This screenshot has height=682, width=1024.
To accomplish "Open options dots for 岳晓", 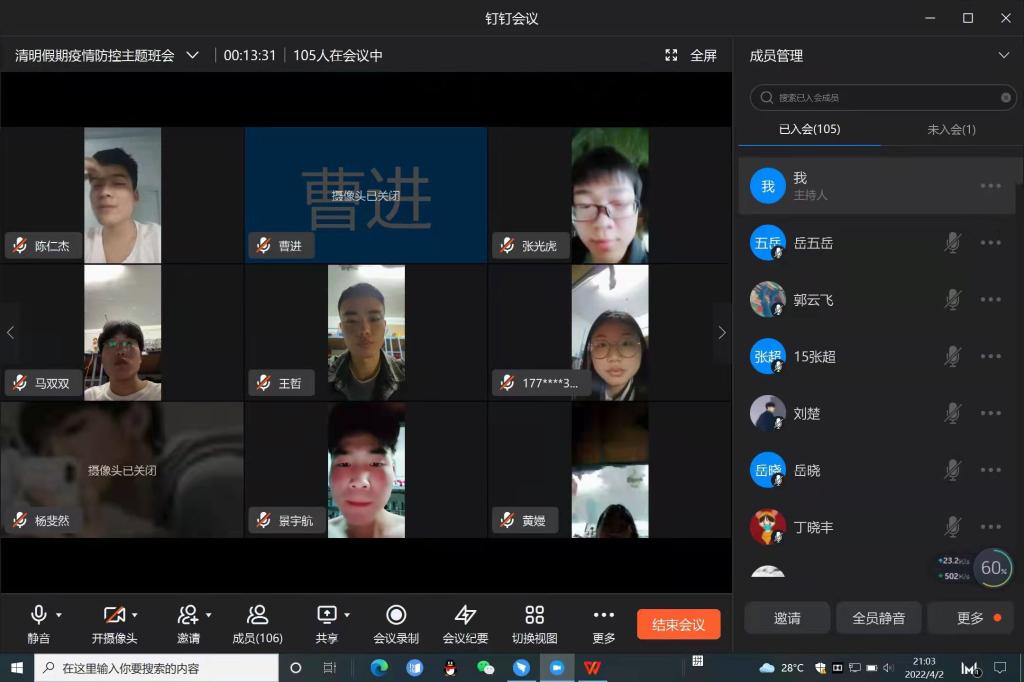I will (x=991, y=470).
